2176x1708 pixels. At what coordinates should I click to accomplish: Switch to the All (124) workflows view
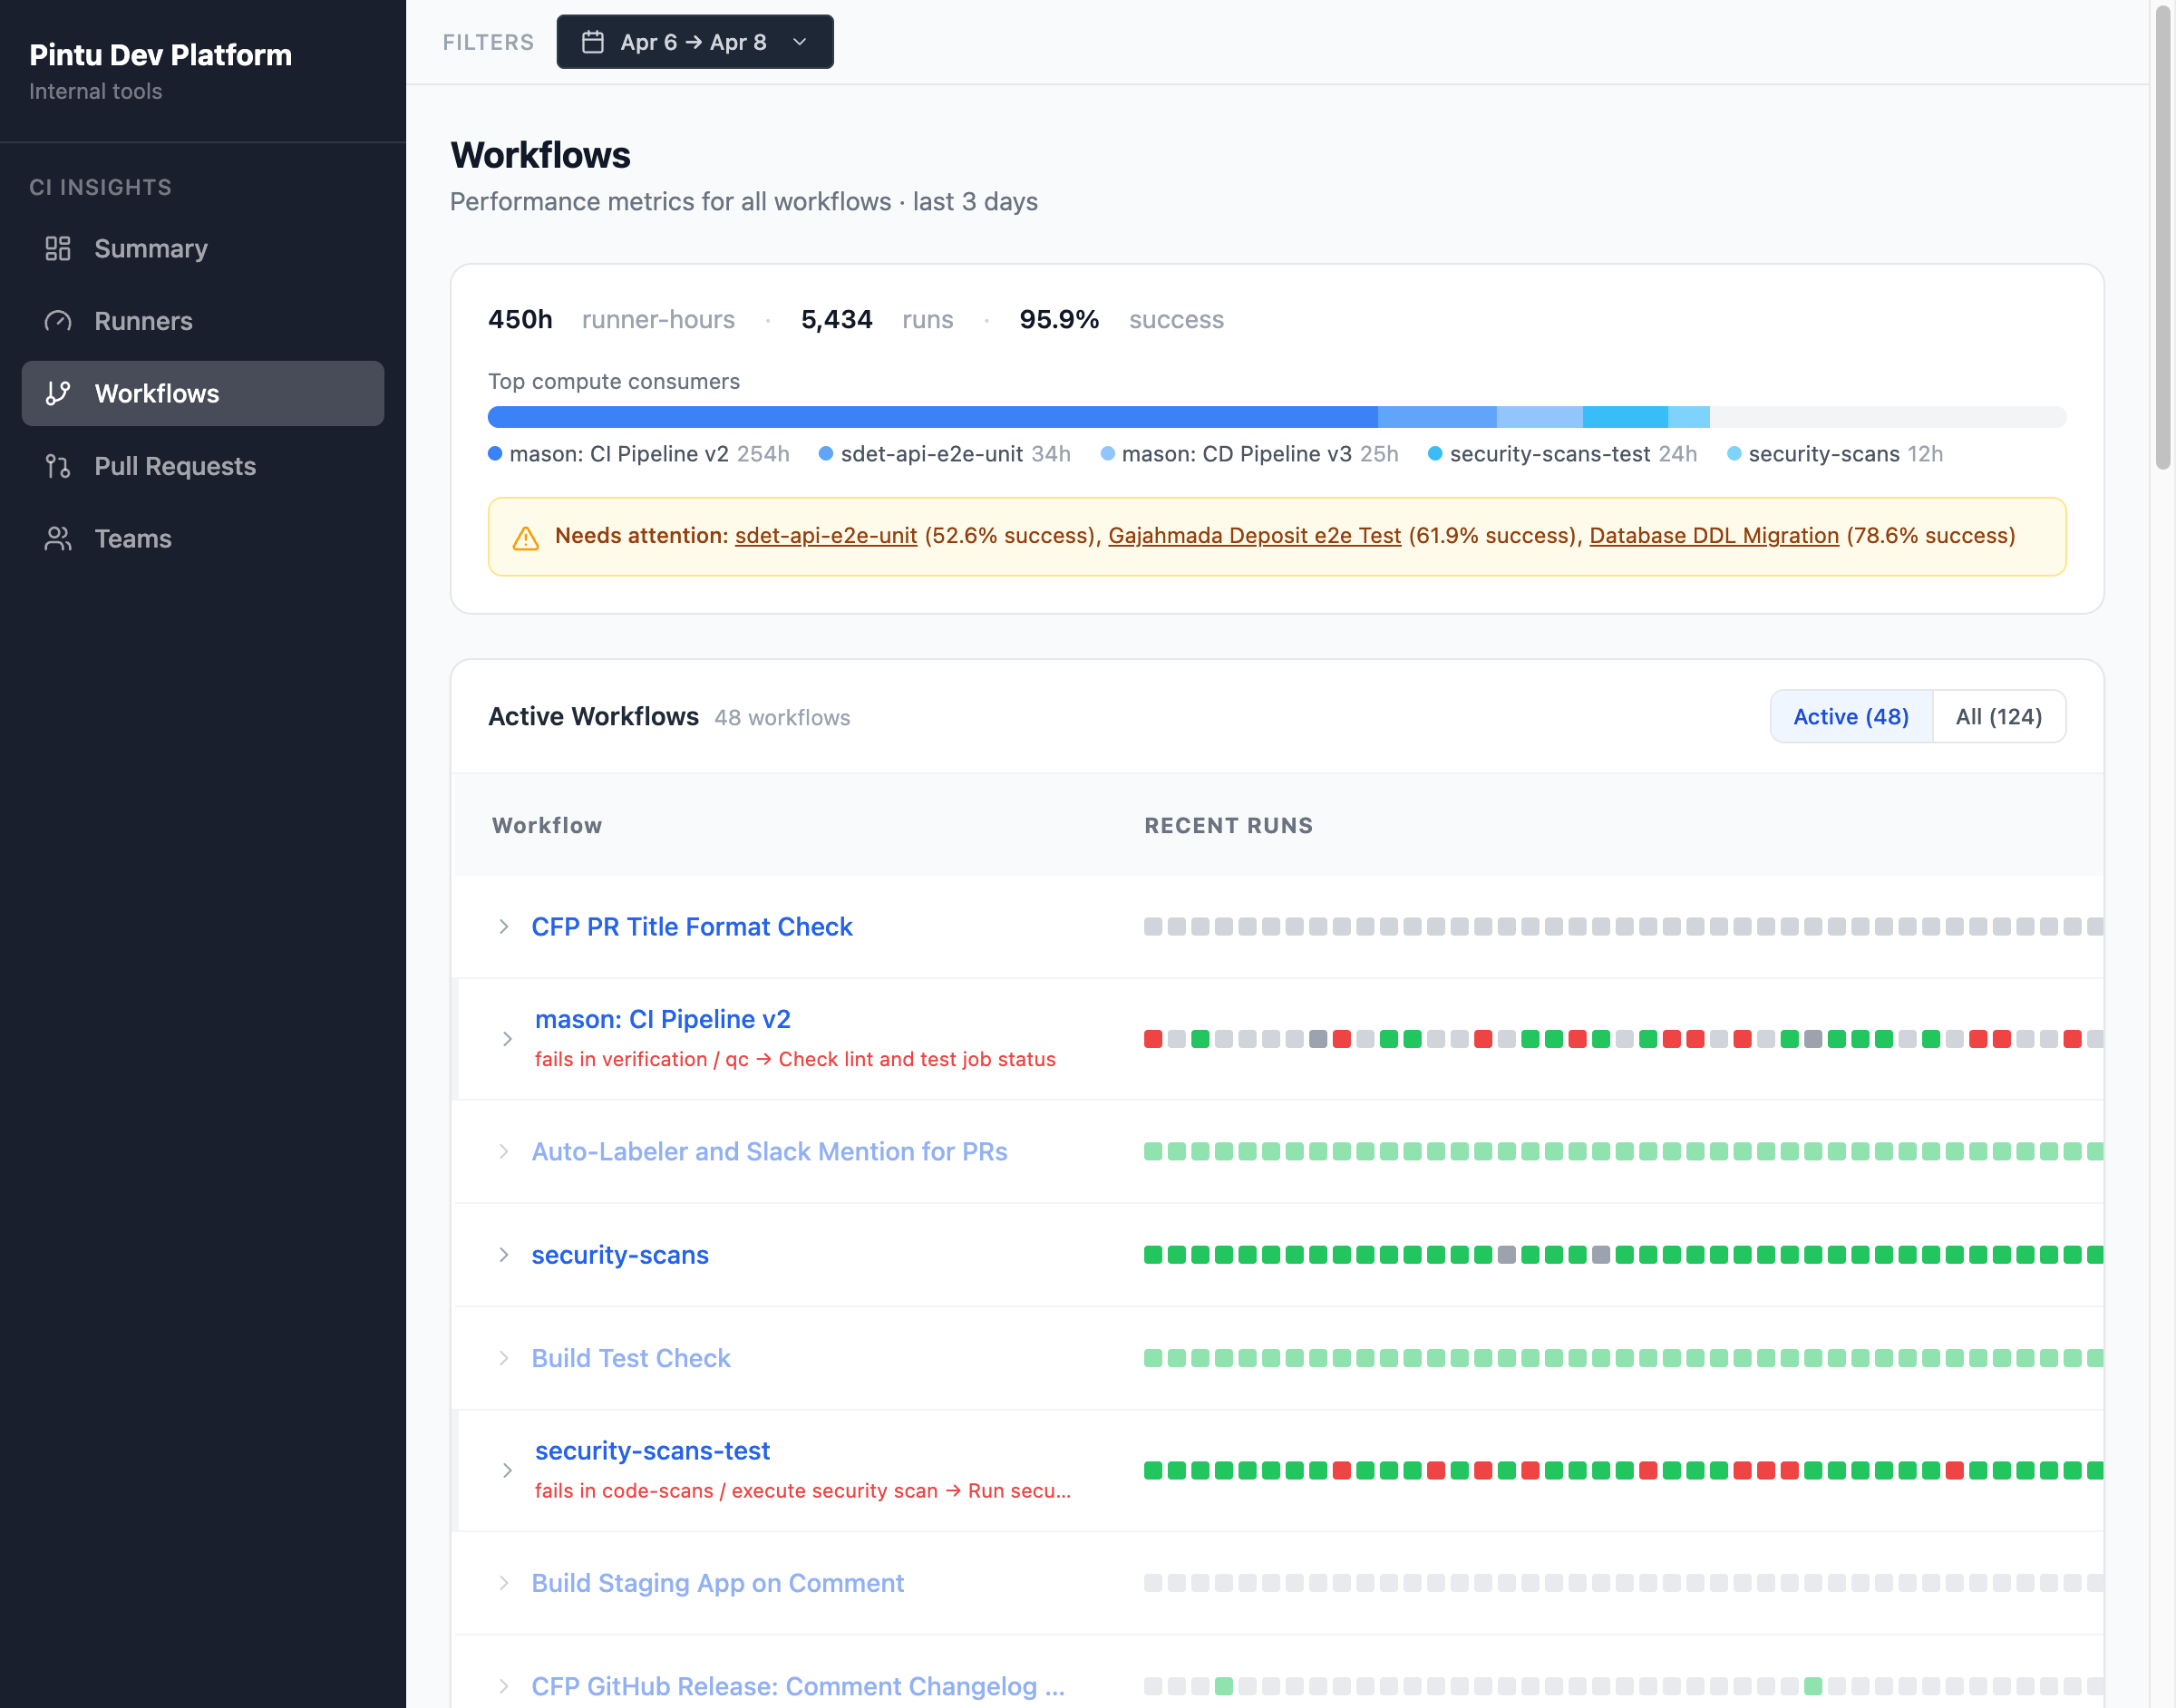[x=1998, y=716]
